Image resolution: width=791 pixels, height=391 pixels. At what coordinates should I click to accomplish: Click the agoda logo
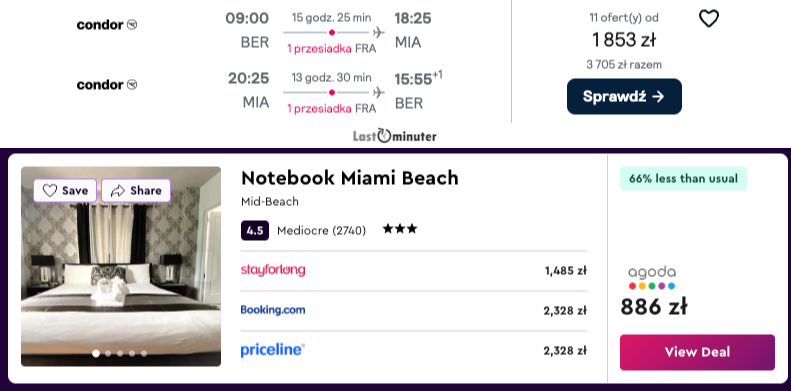click(x=652, y=278)
